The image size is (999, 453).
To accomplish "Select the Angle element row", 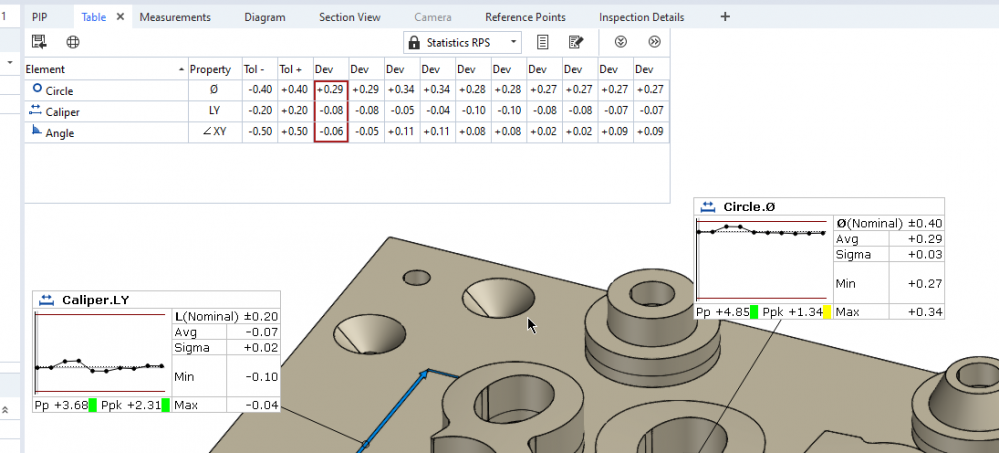I will [x=59, y=132].
